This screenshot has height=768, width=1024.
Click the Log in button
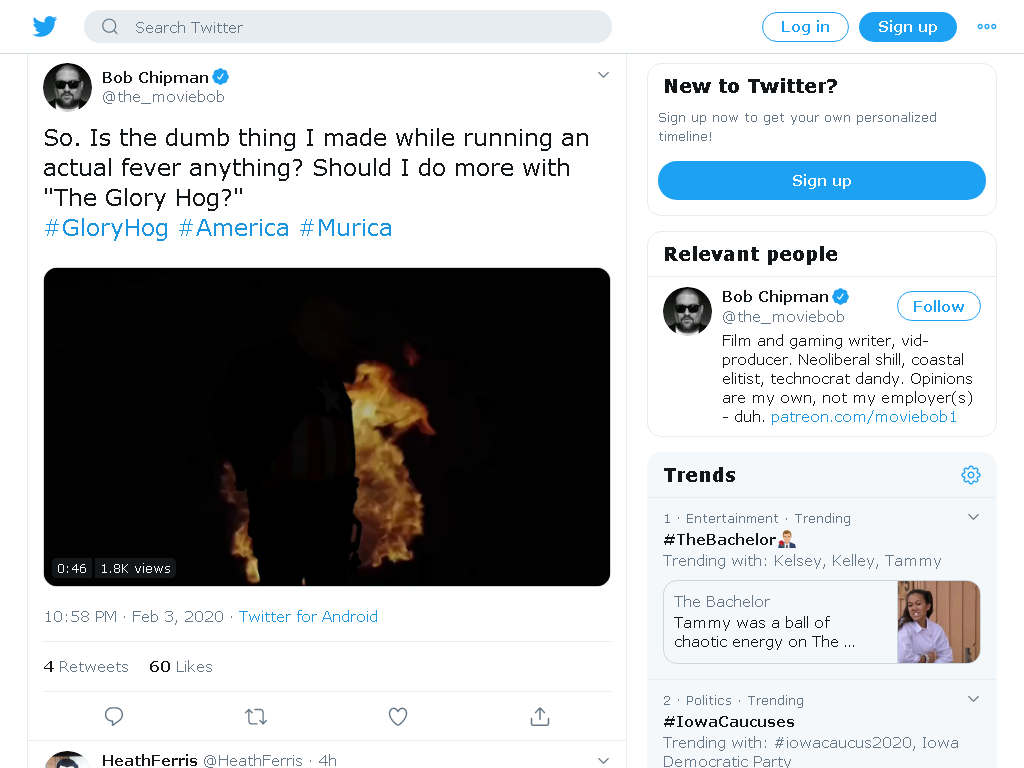pos(805,27)
